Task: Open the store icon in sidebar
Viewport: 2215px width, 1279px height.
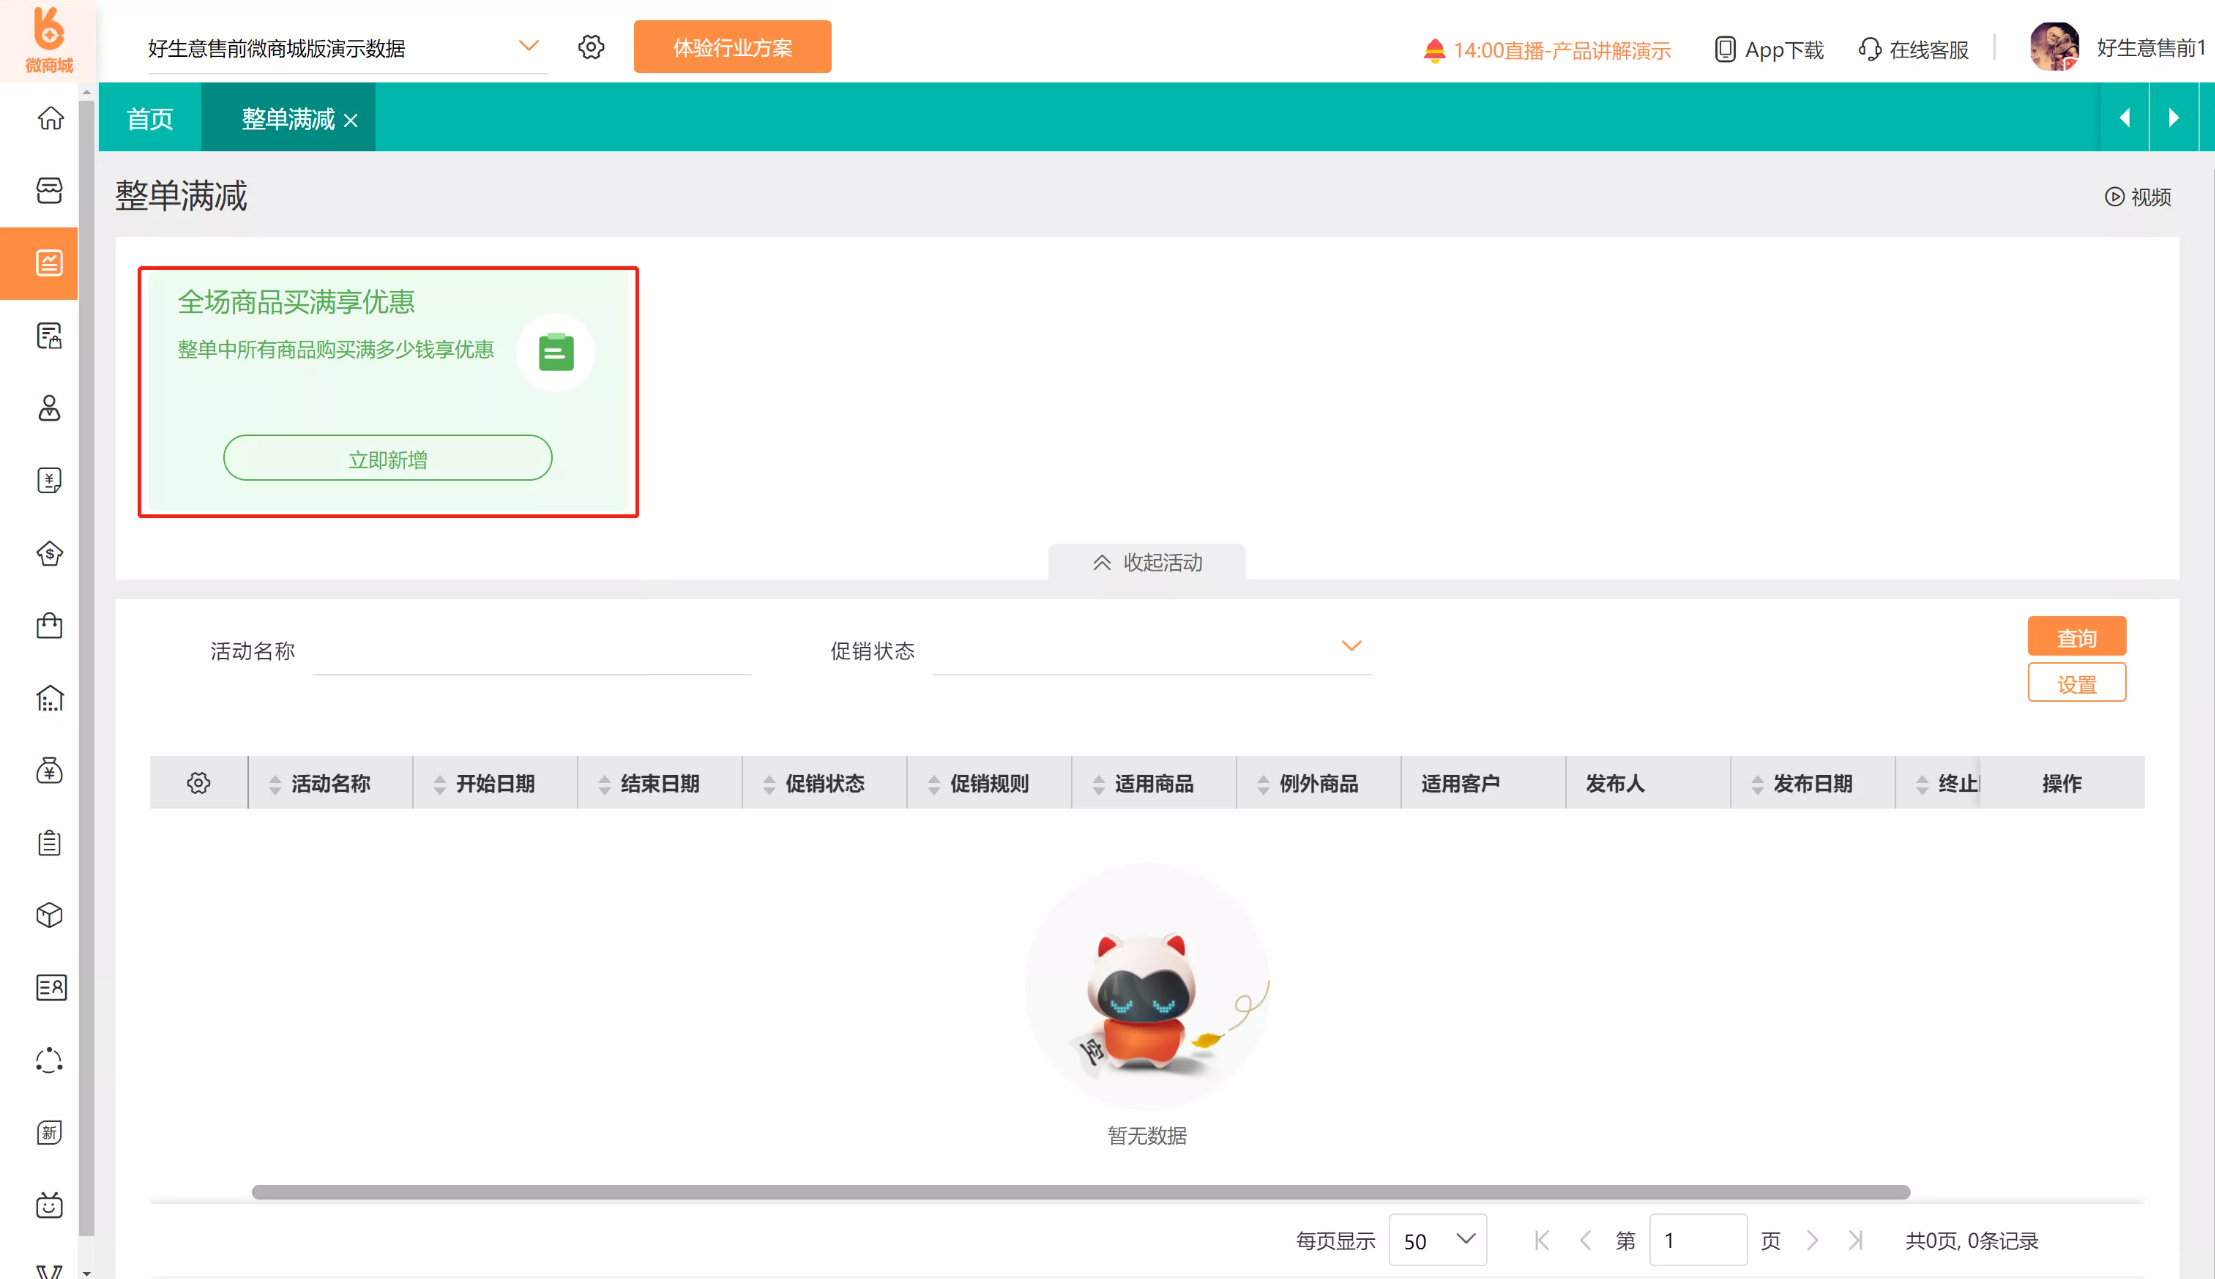Action: [x=50, y=190]
